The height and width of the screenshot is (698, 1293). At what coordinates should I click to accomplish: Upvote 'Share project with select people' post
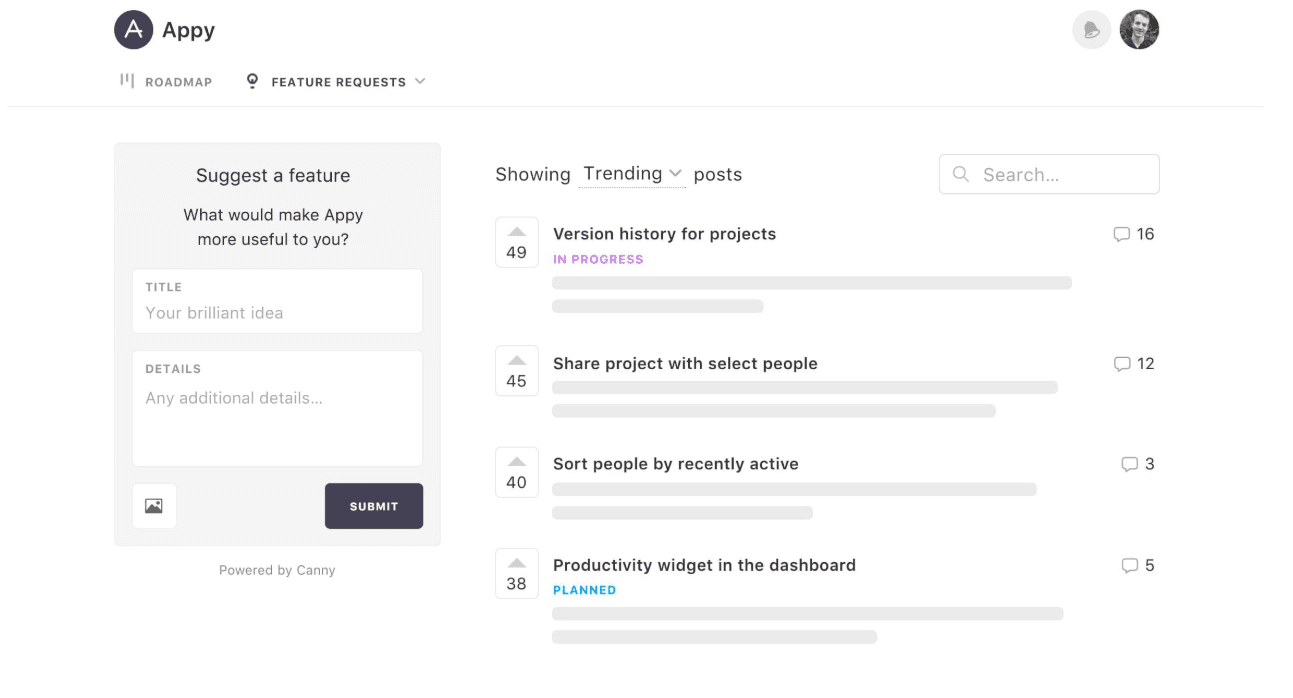click(517, 371)
